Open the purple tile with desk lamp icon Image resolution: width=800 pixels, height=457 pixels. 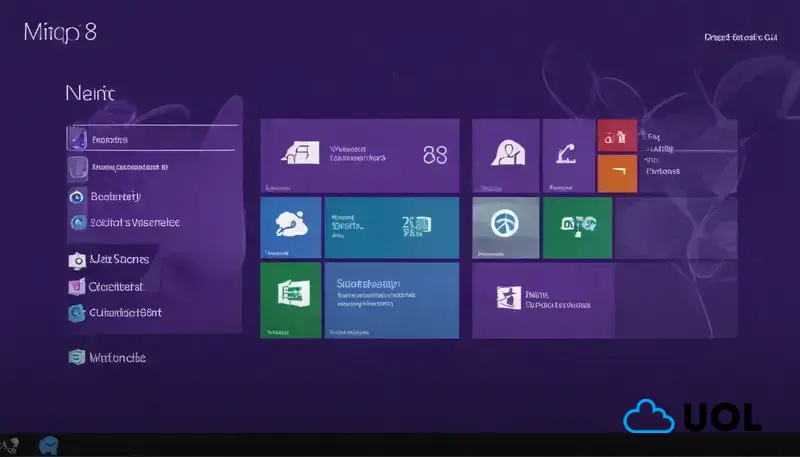[x=568, y=156]
